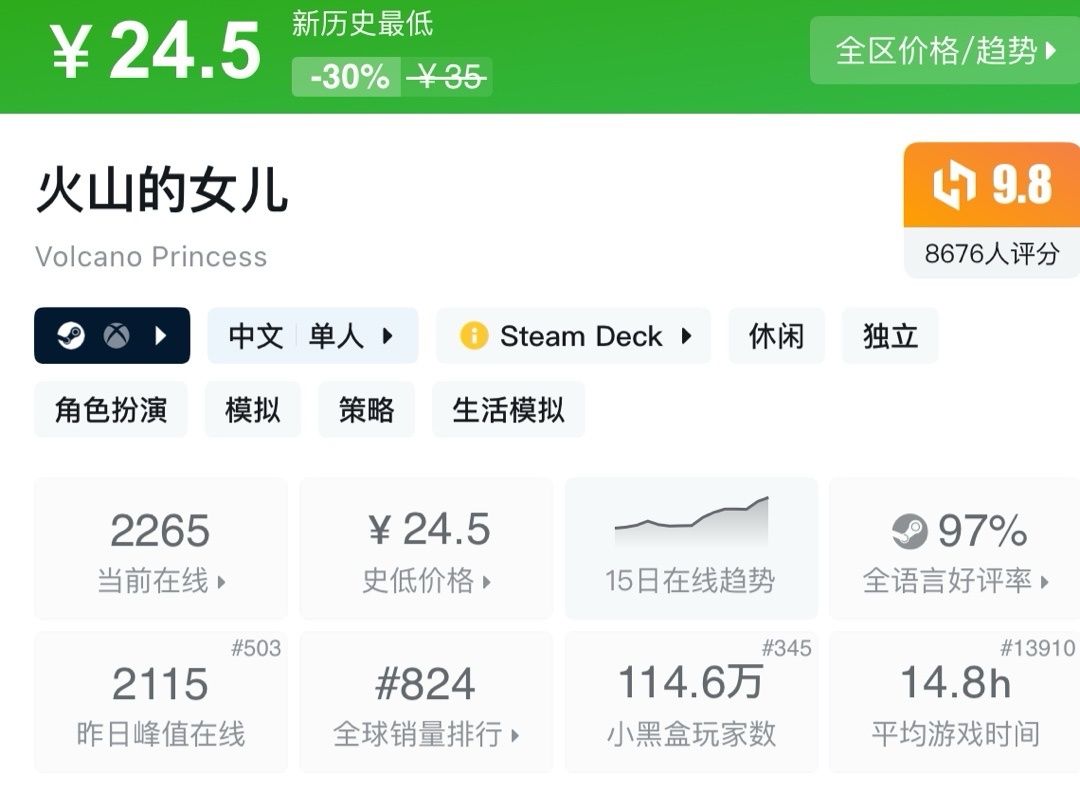1080x792 pixels.
Task: Open 8676人评分 rating count
Action: (x=991, y=254)
